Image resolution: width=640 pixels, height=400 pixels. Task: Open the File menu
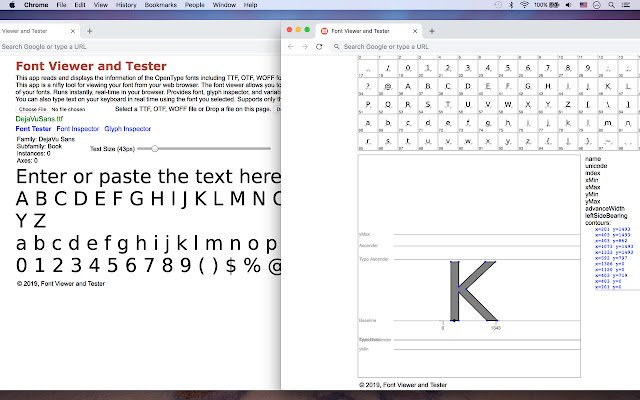[61, 5]
